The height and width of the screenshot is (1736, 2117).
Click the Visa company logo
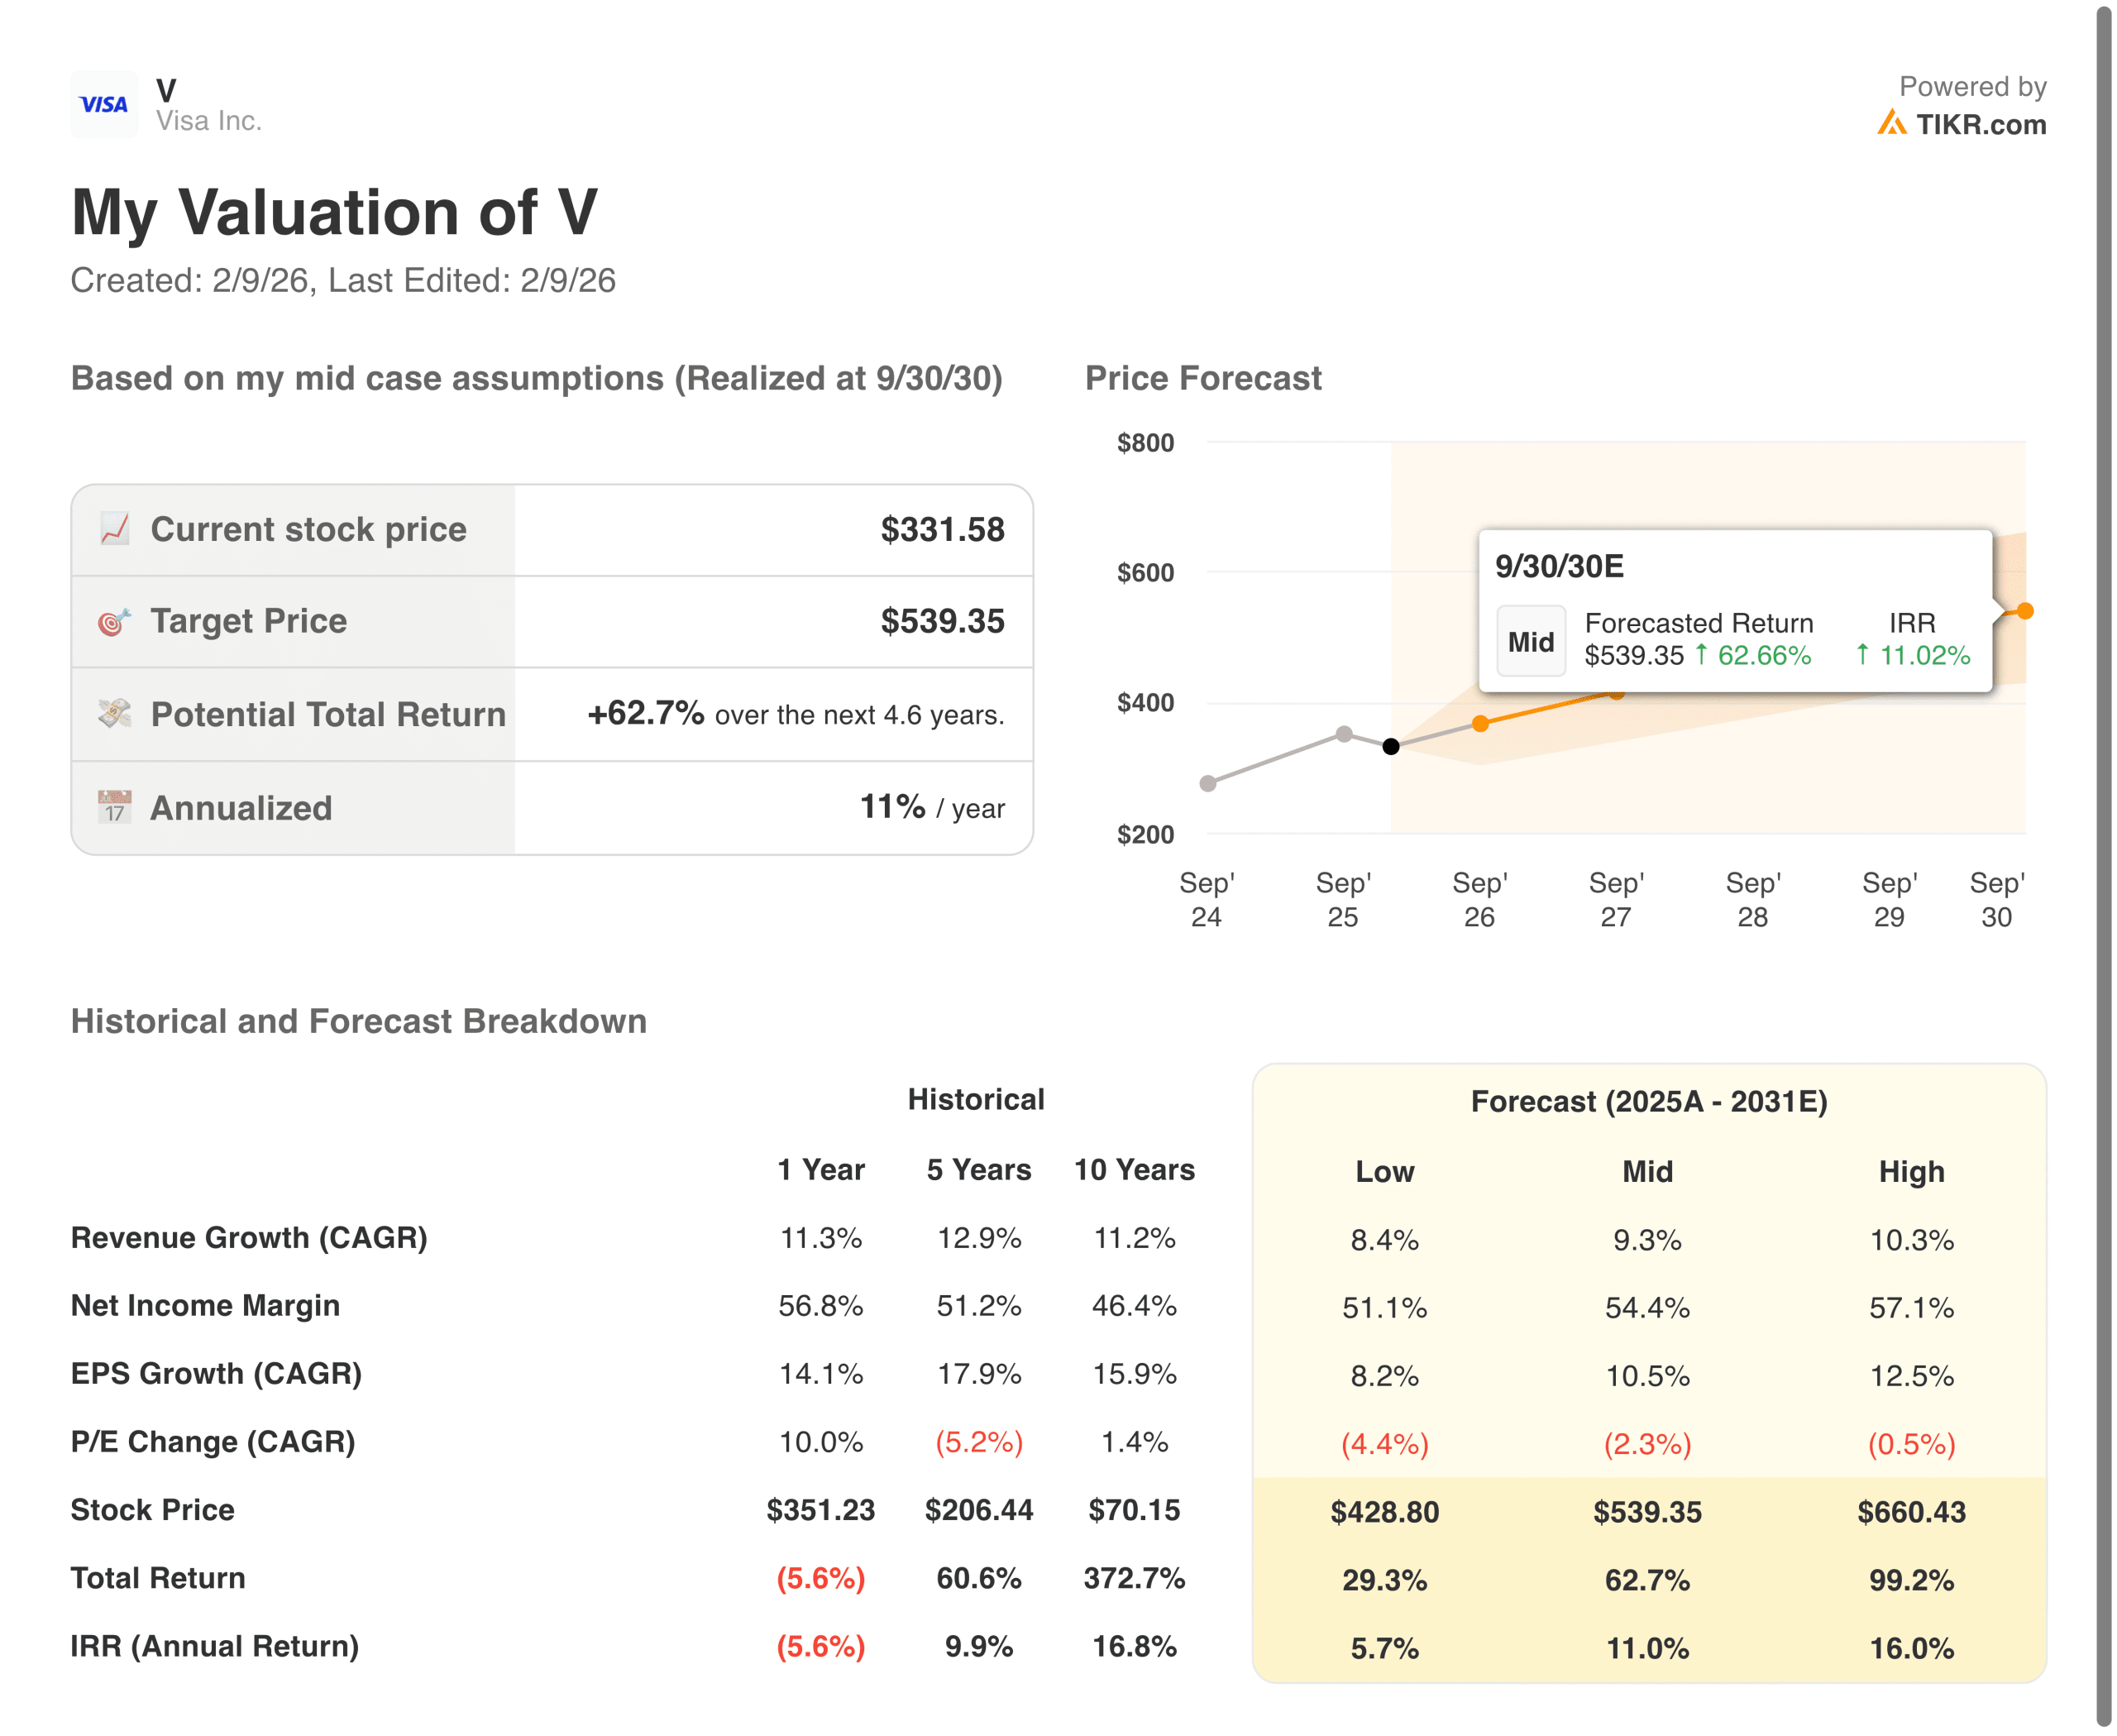[x=103, y=103]
